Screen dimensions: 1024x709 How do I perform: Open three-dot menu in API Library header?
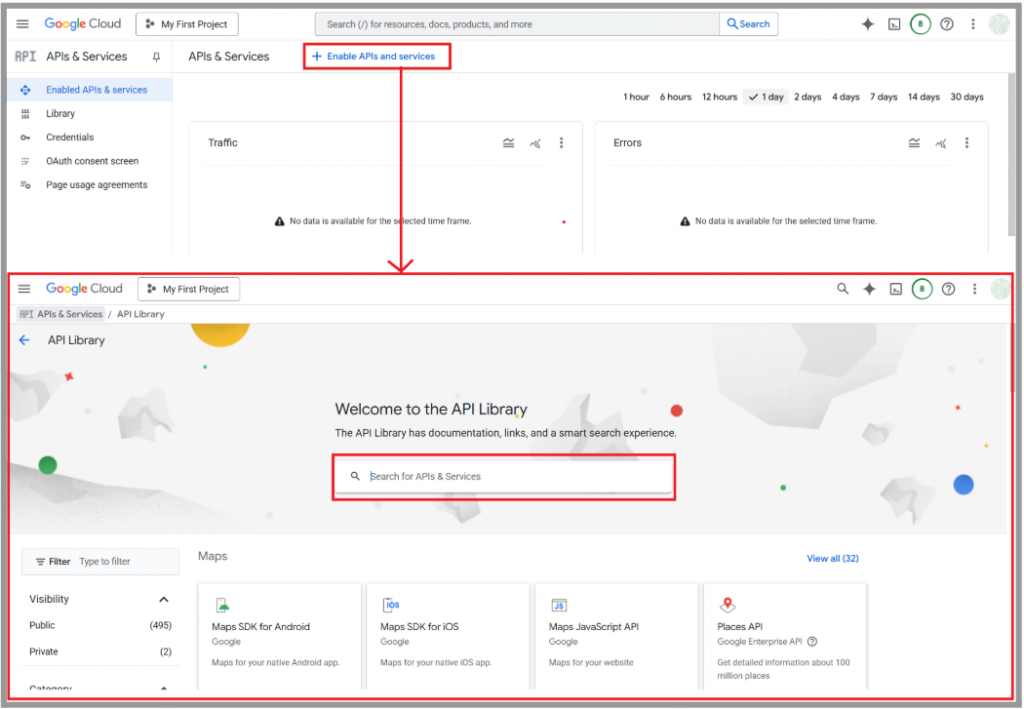click(974, 289)
